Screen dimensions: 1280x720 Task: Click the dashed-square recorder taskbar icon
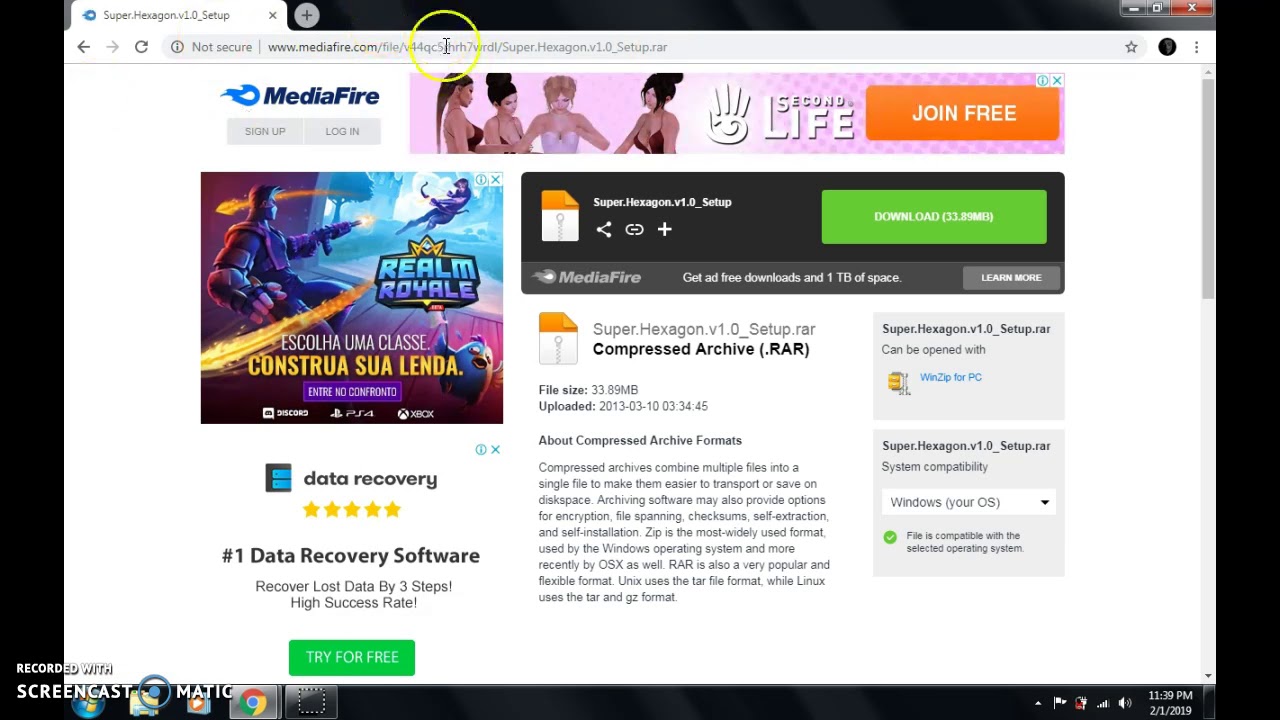point(311,703)
